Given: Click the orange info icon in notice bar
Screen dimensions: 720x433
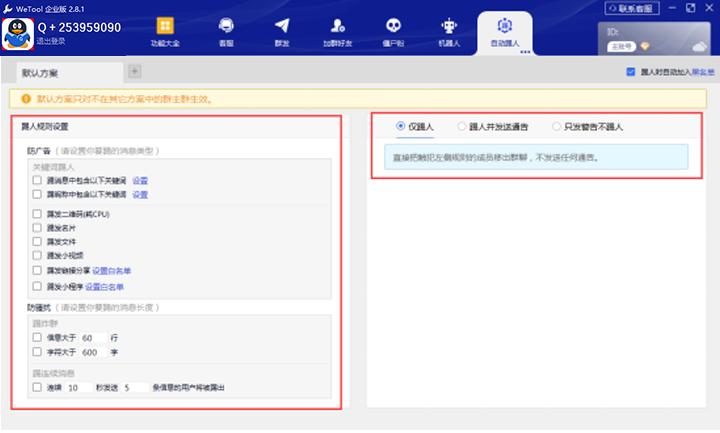Looking at the screenshot, I should pyautogui.click(x=26, y=99).
